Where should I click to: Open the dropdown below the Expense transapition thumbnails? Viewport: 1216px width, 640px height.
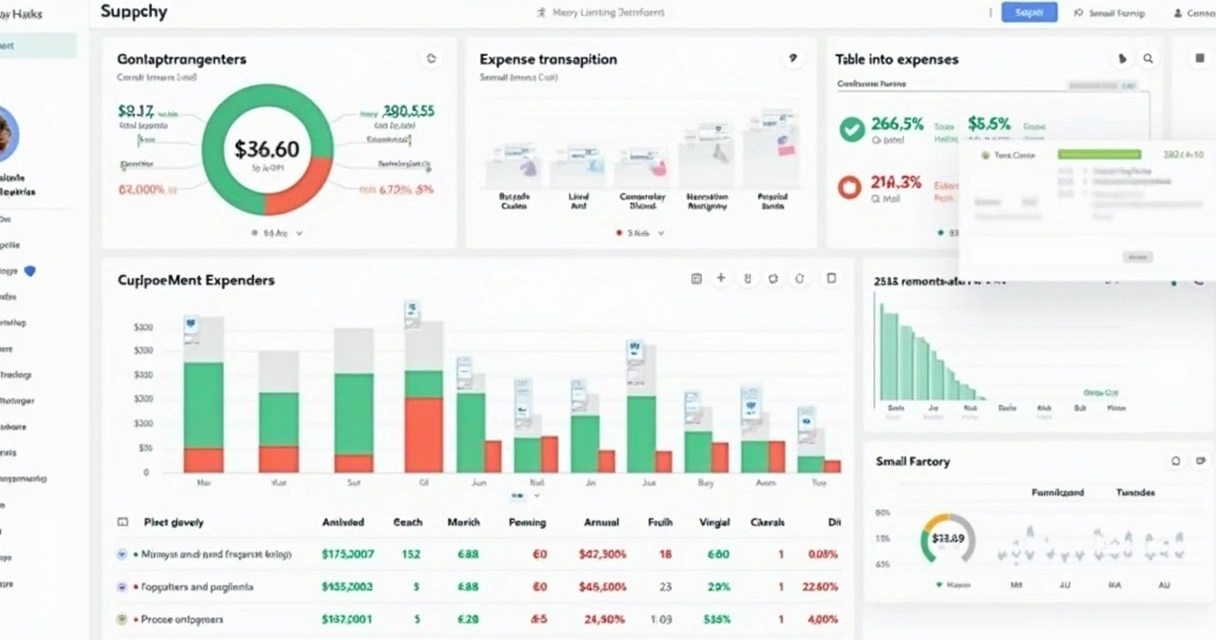pos(640,232)
